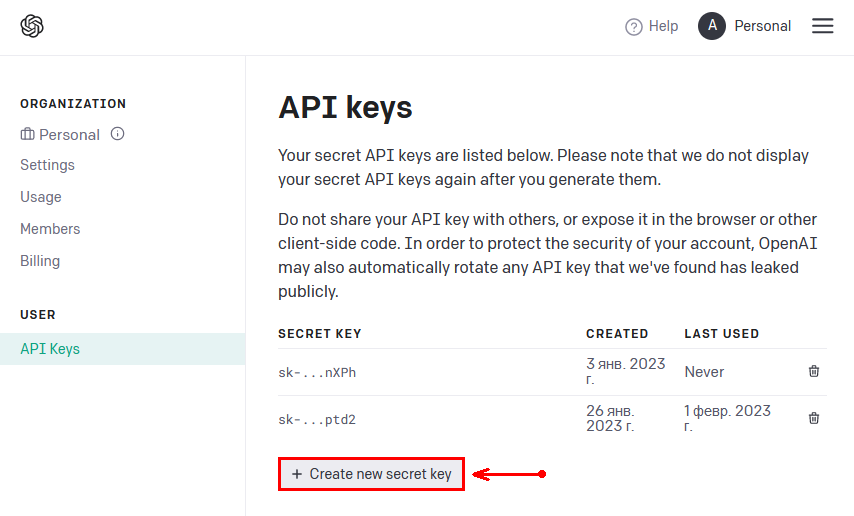Viewport: 854px width, 516px height.
Task: Select the sk-...nXPh key row text
Action: (317, 373)
